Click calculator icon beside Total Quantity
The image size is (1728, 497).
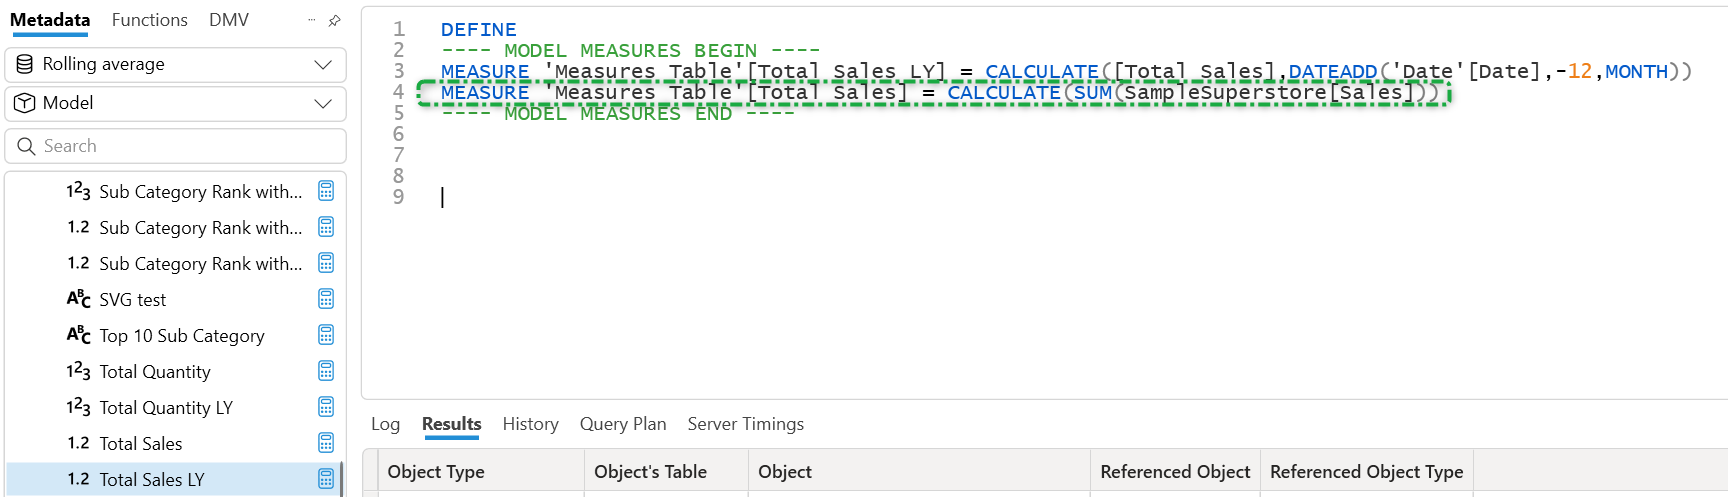326,371
